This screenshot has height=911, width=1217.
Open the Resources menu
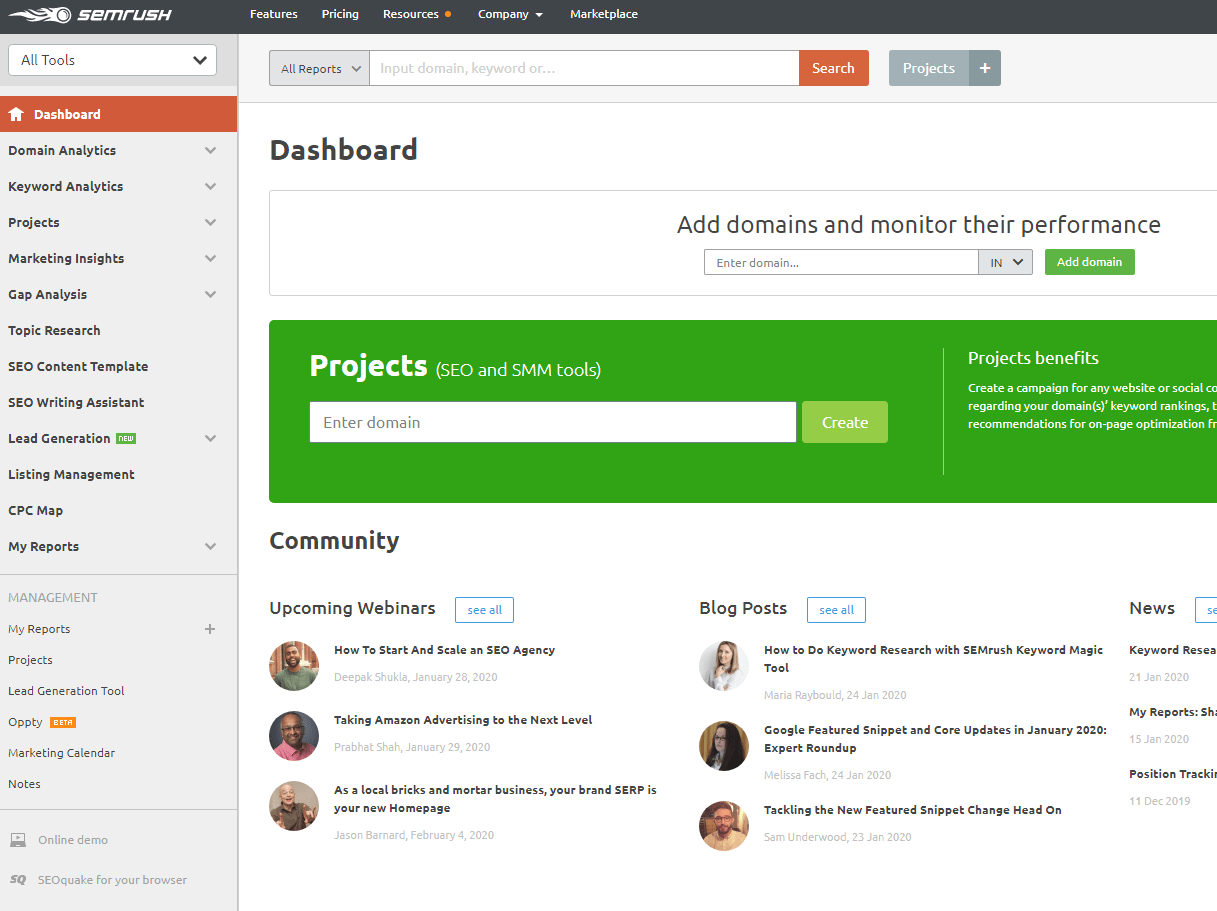411,14
